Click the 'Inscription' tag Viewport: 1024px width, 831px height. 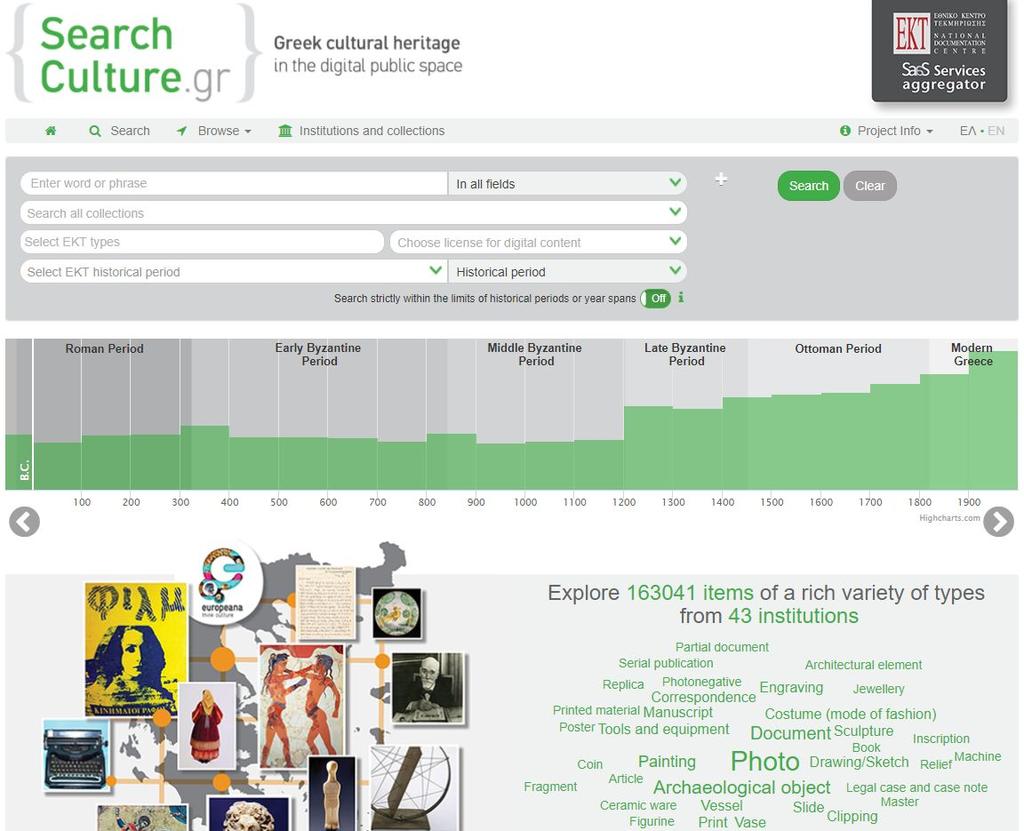click(940, 739)
